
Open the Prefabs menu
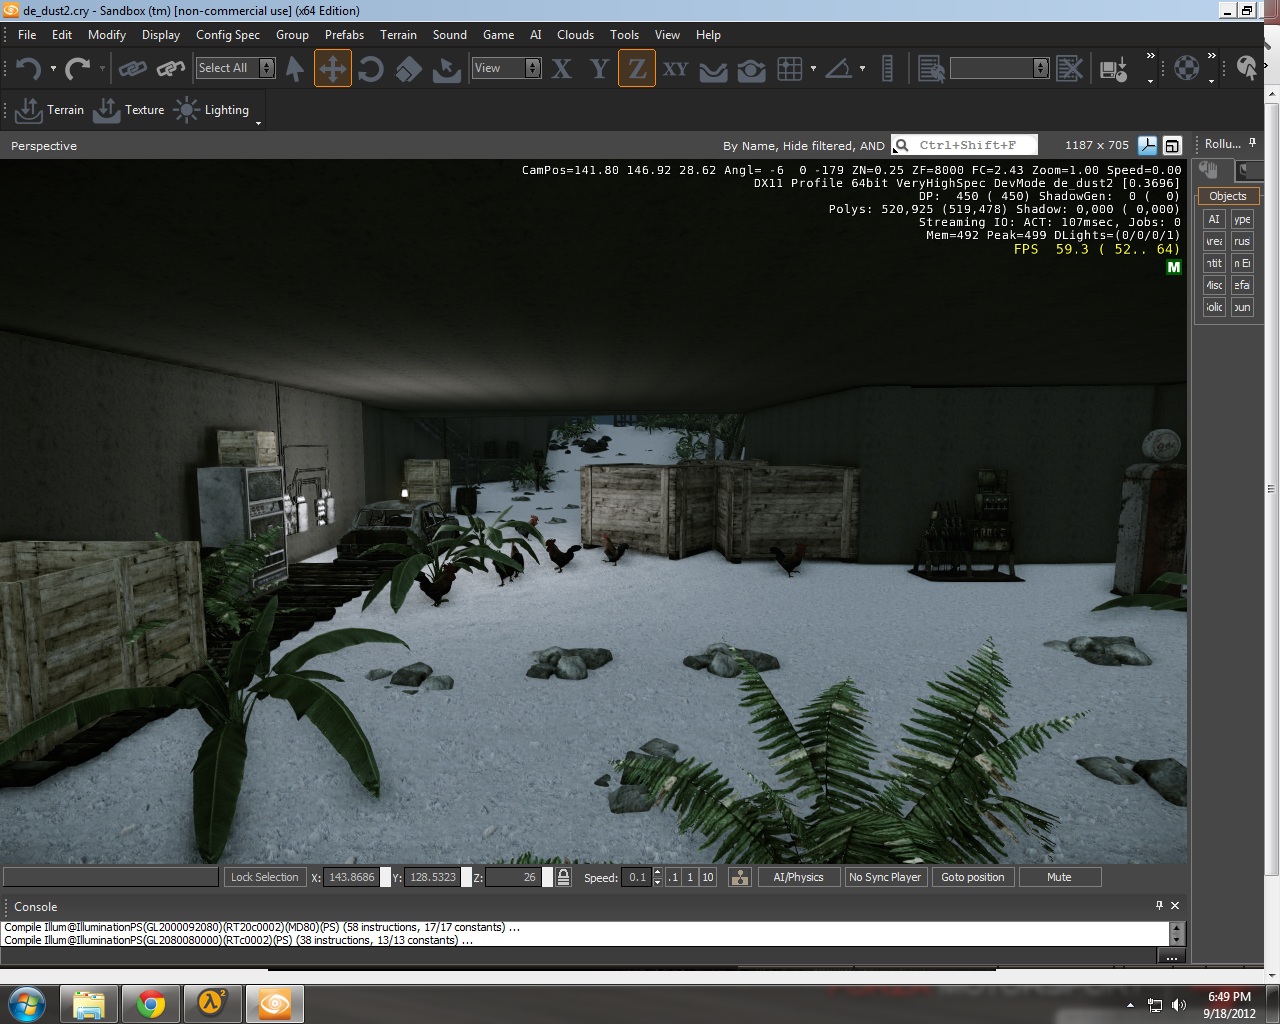pyautogui.click(x=344, y=34)
